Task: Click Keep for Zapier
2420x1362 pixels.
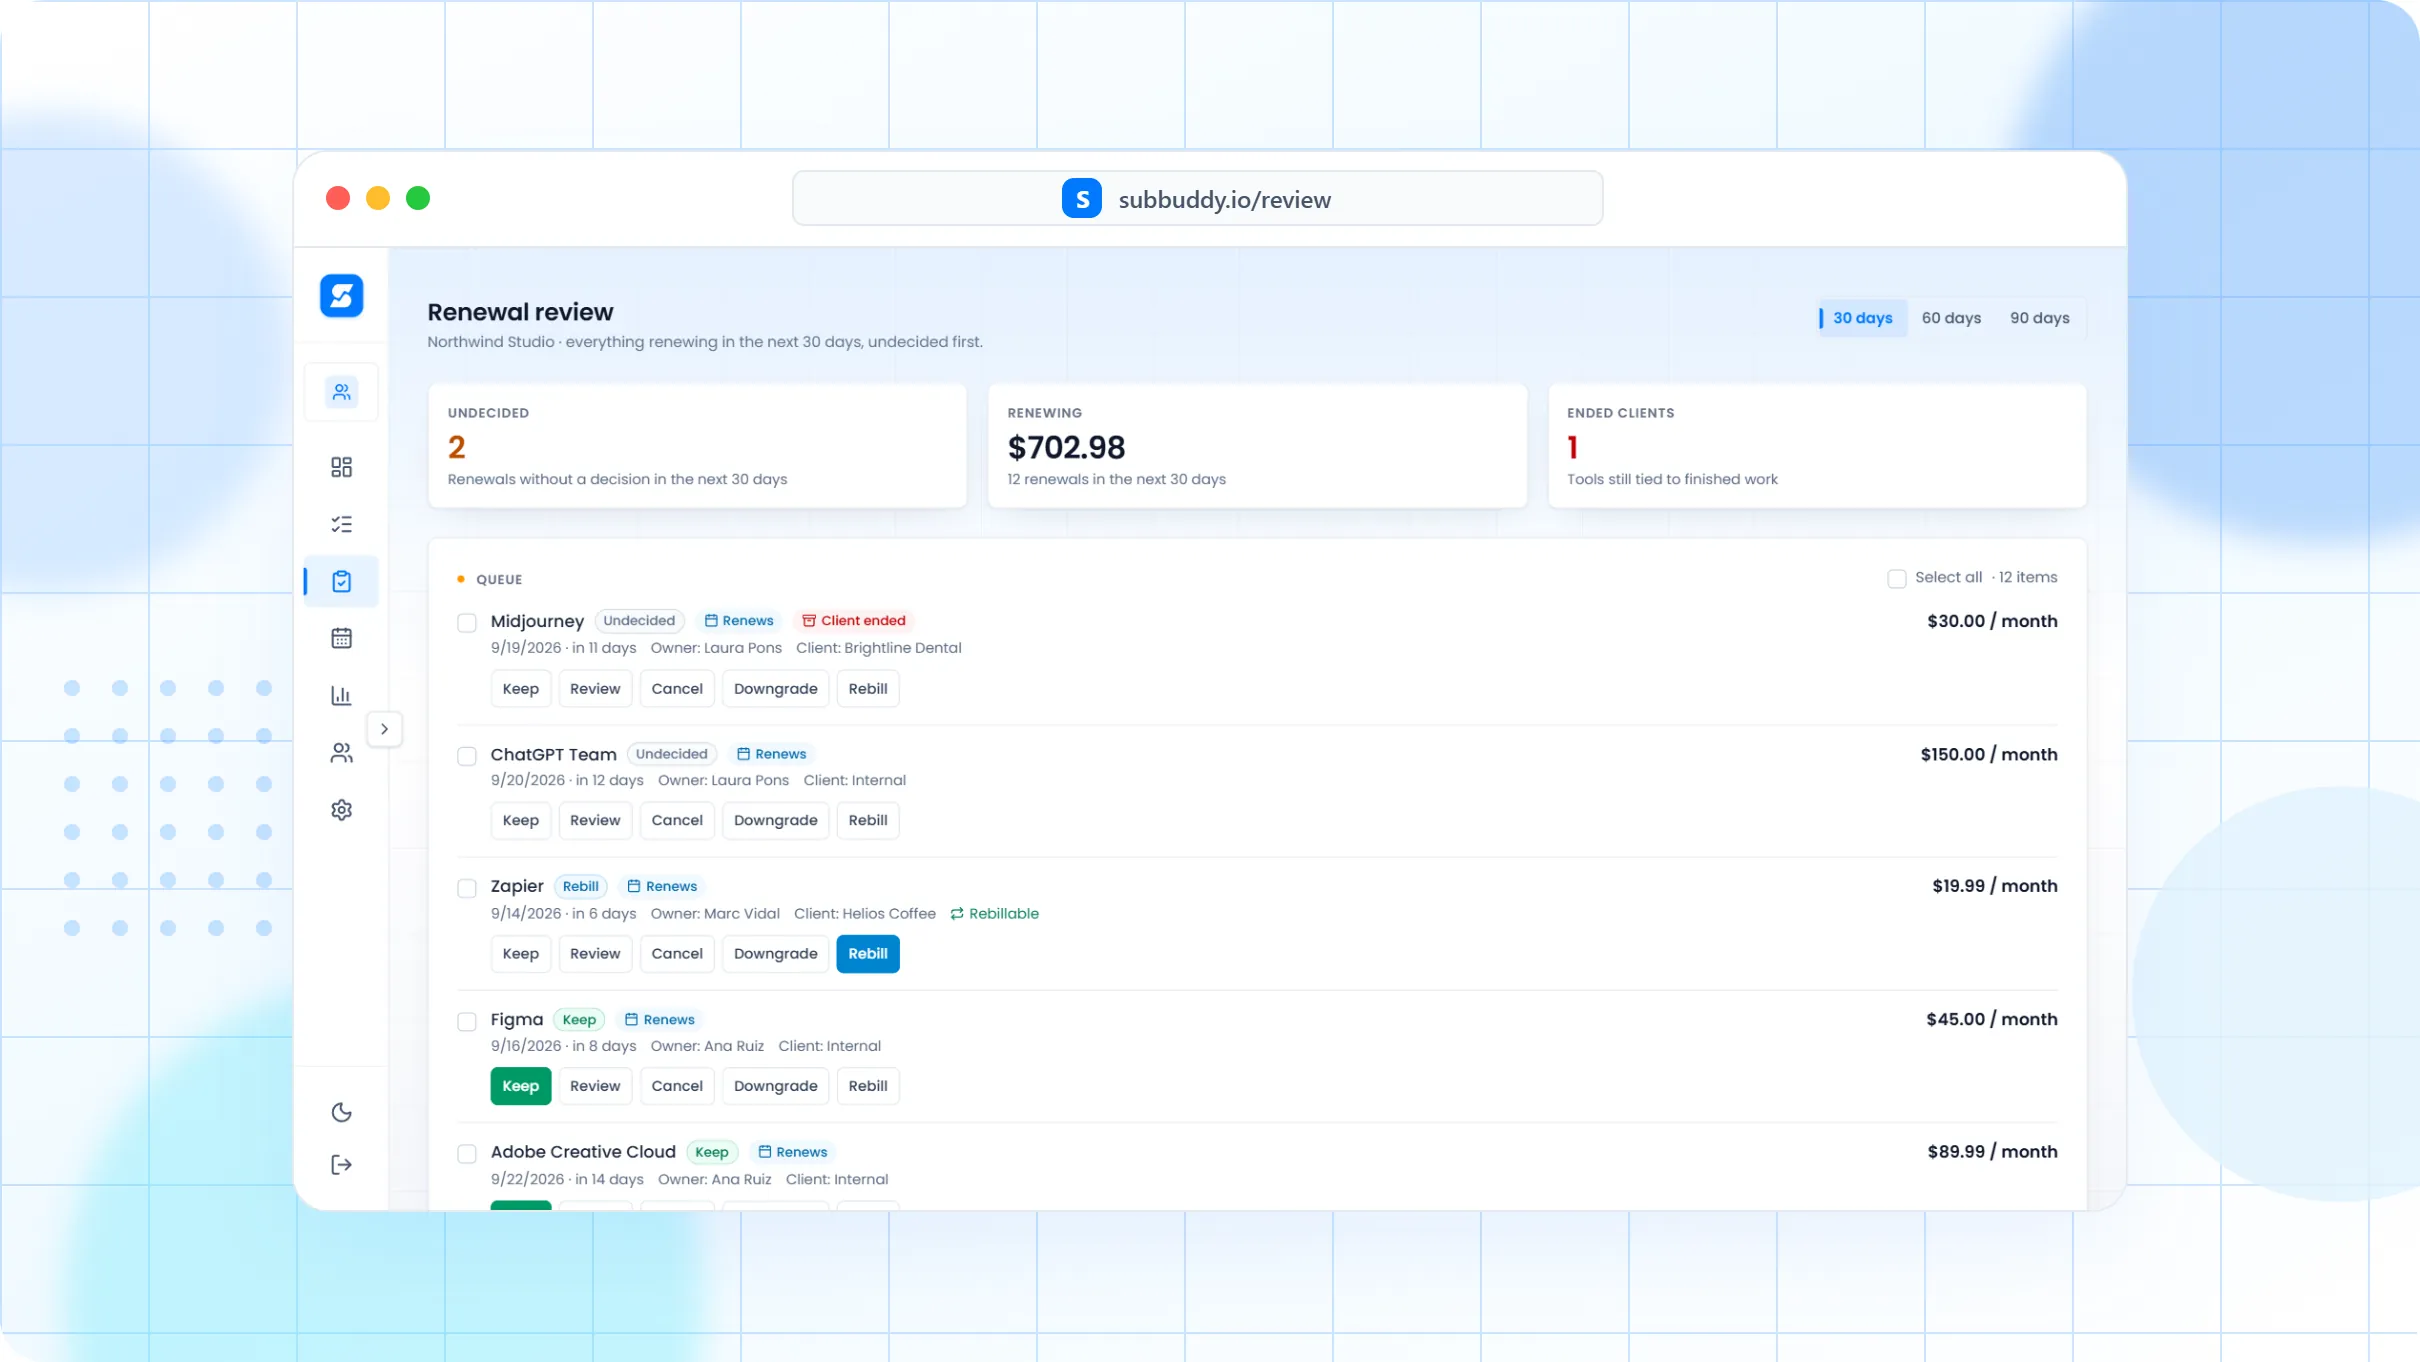Action: pos(521,954)
